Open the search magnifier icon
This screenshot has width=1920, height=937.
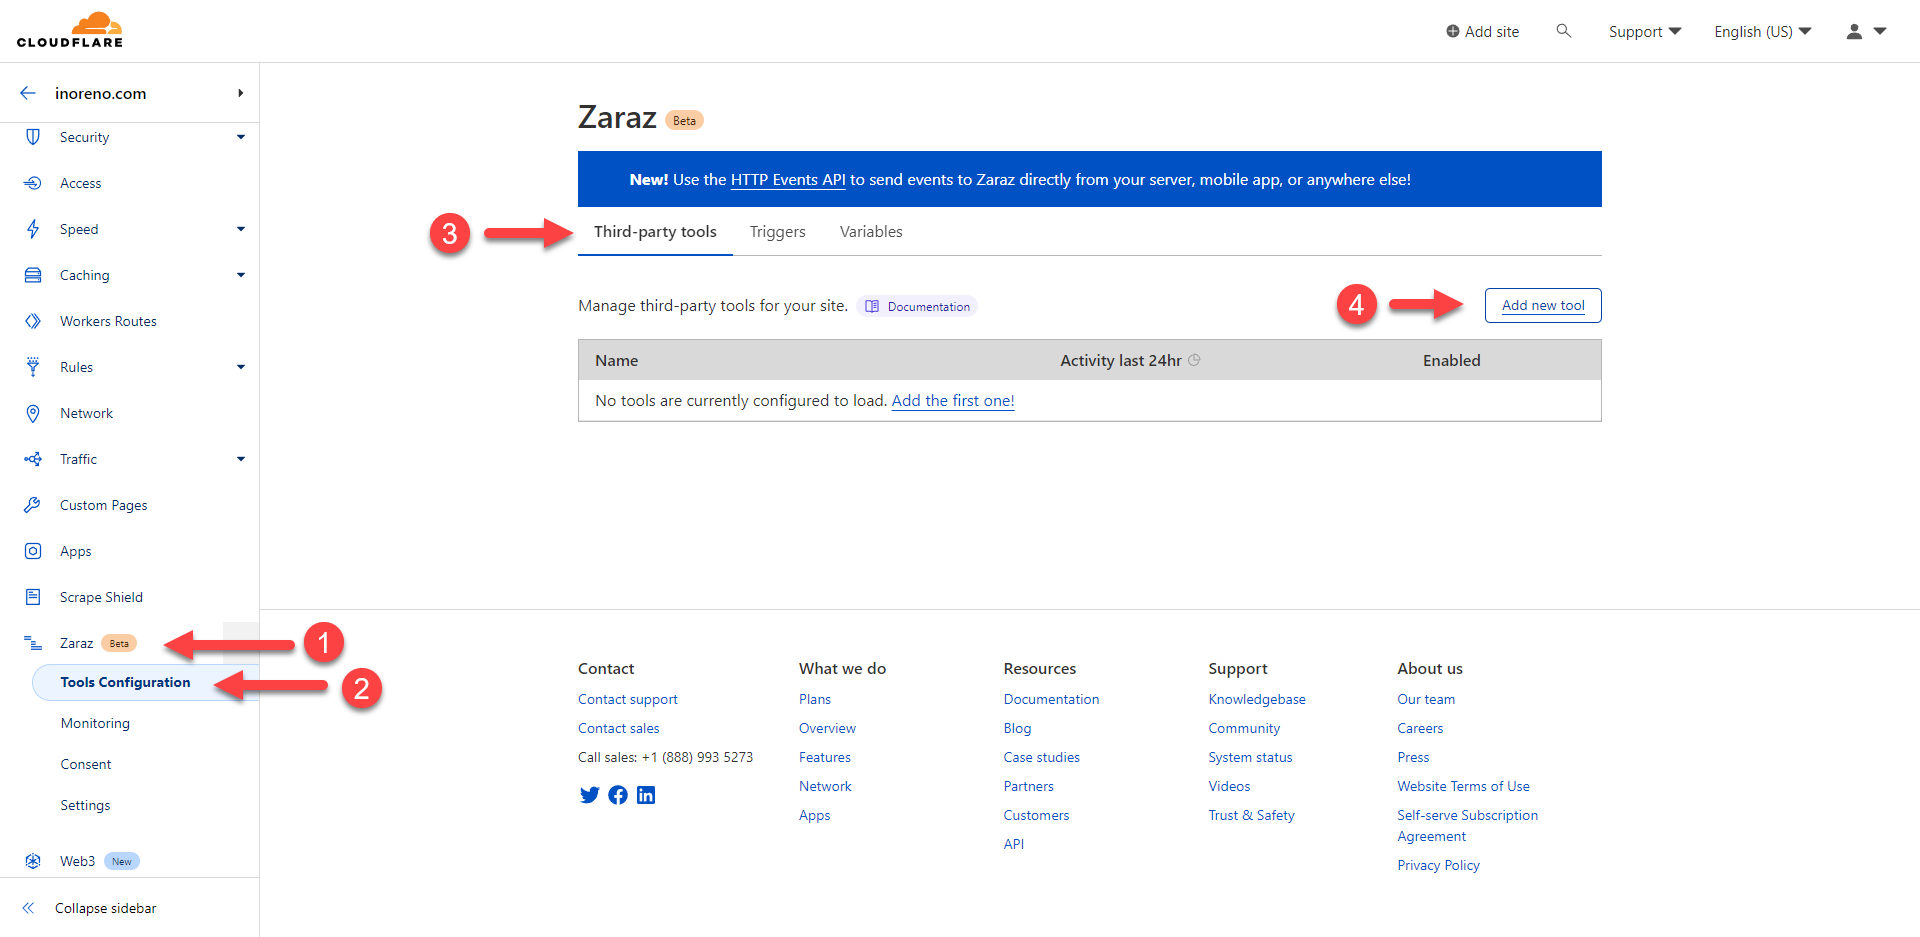[1564, 31]
